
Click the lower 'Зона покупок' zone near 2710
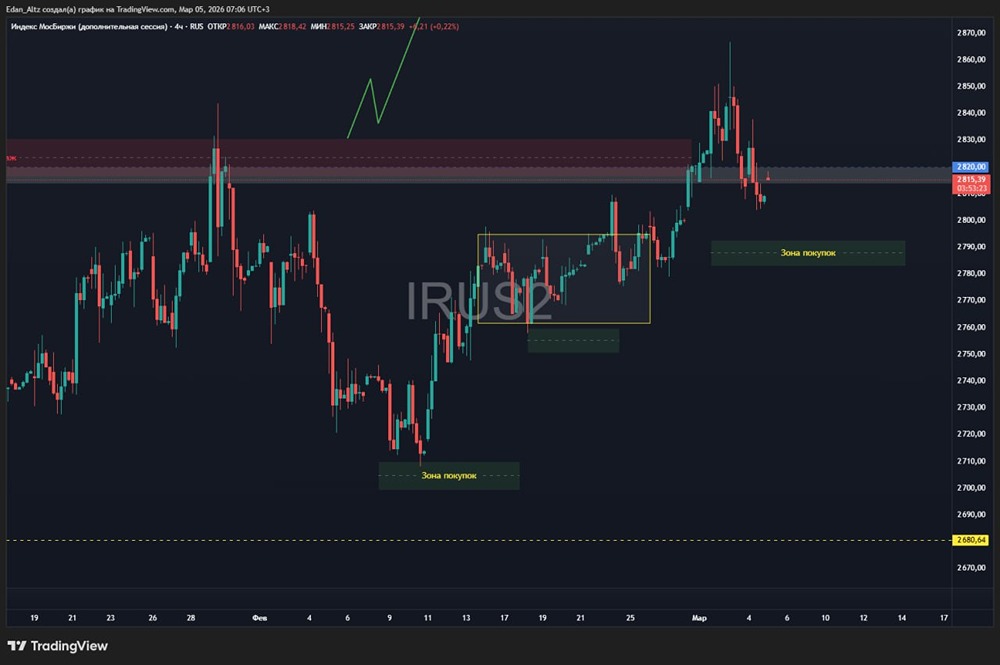coord(449,476)
